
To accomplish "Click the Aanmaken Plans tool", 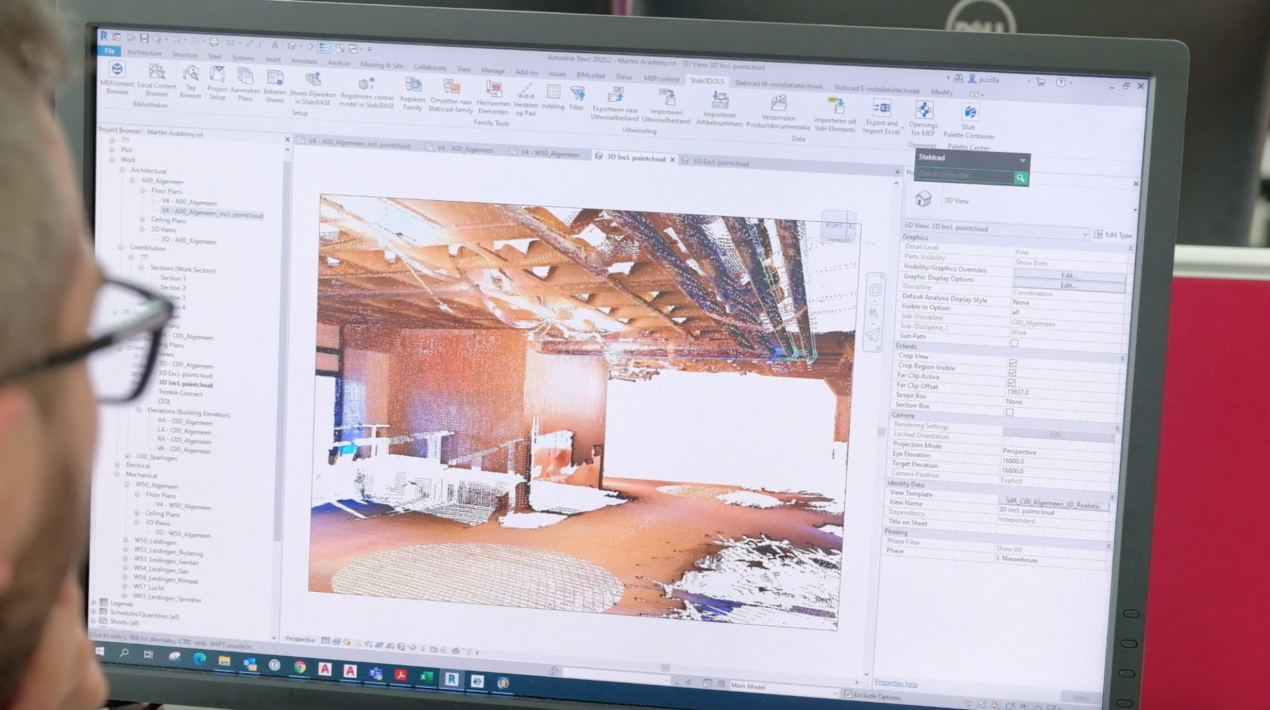I will tap(245, 84).
